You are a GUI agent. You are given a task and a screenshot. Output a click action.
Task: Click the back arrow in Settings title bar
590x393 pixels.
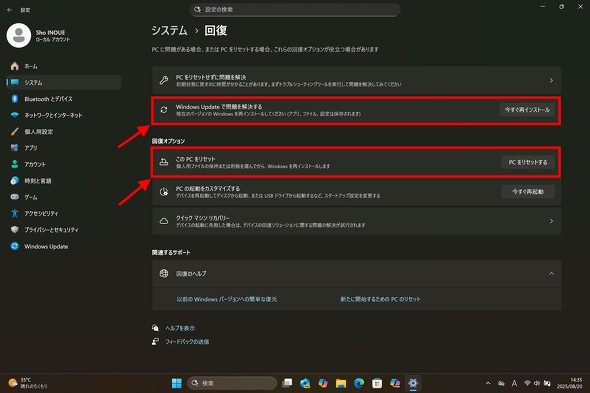[x=10, y=10]
